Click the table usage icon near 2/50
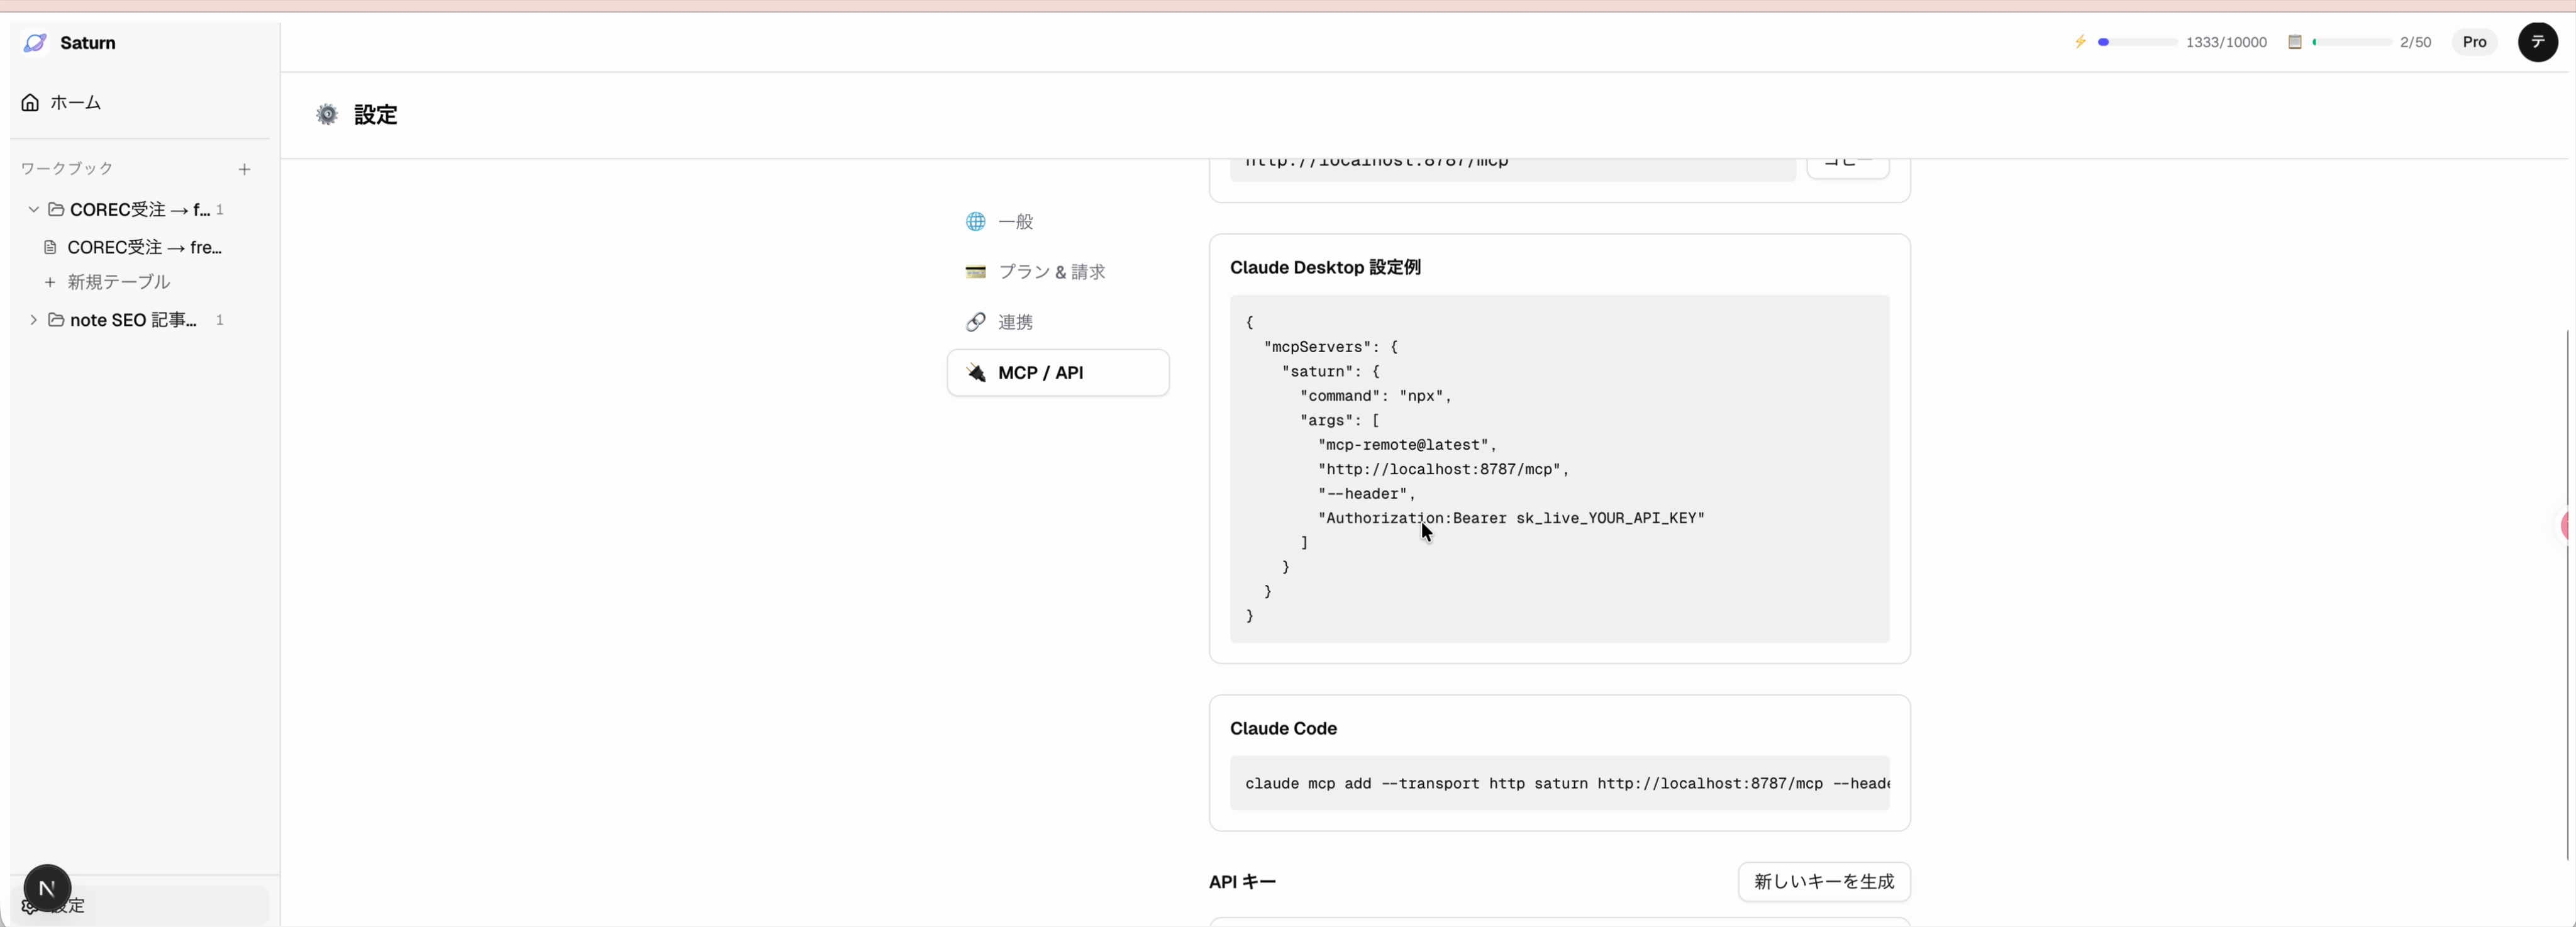This screenshot has width=2576, height=927. coord(2295,42)
